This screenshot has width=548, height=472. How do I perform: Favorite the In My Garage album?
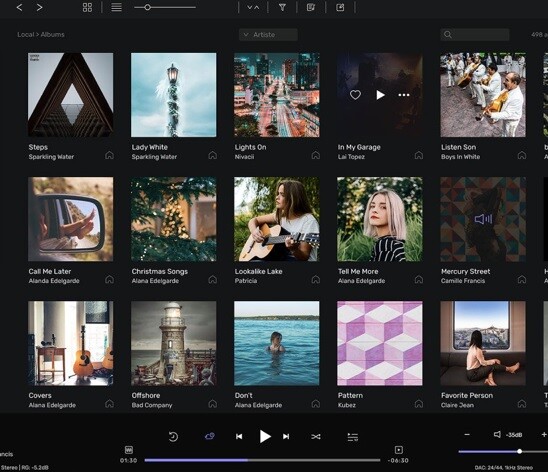[355, 95]
